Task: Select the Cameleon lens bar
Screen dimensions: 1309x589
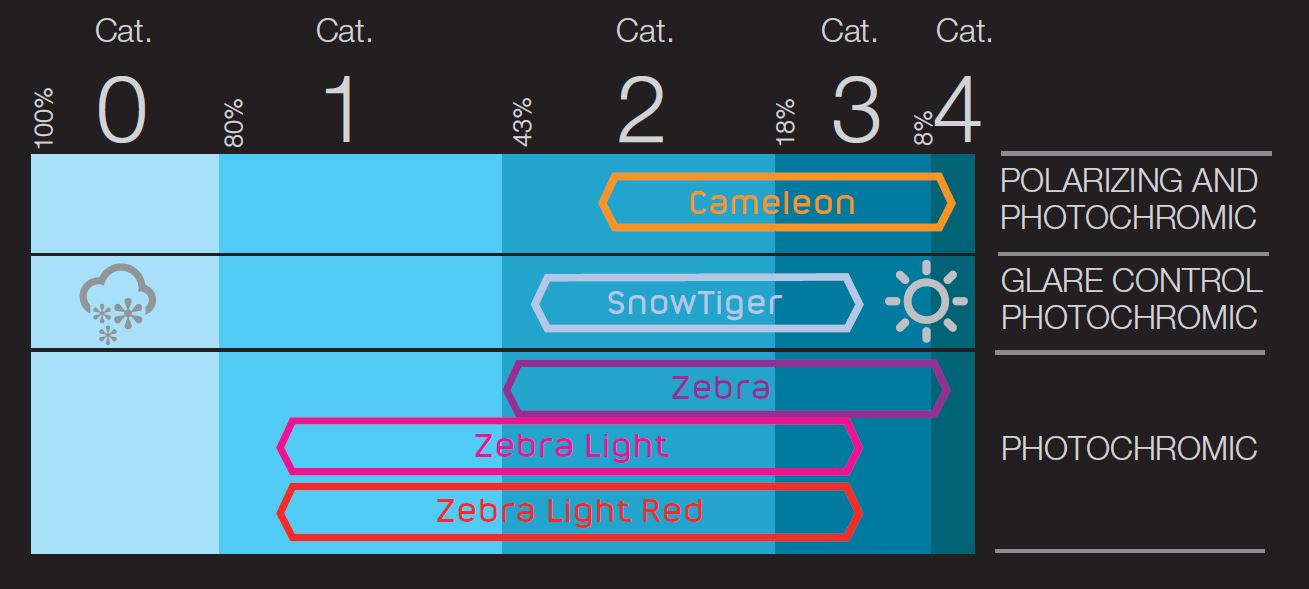Action: click(777, 203)
